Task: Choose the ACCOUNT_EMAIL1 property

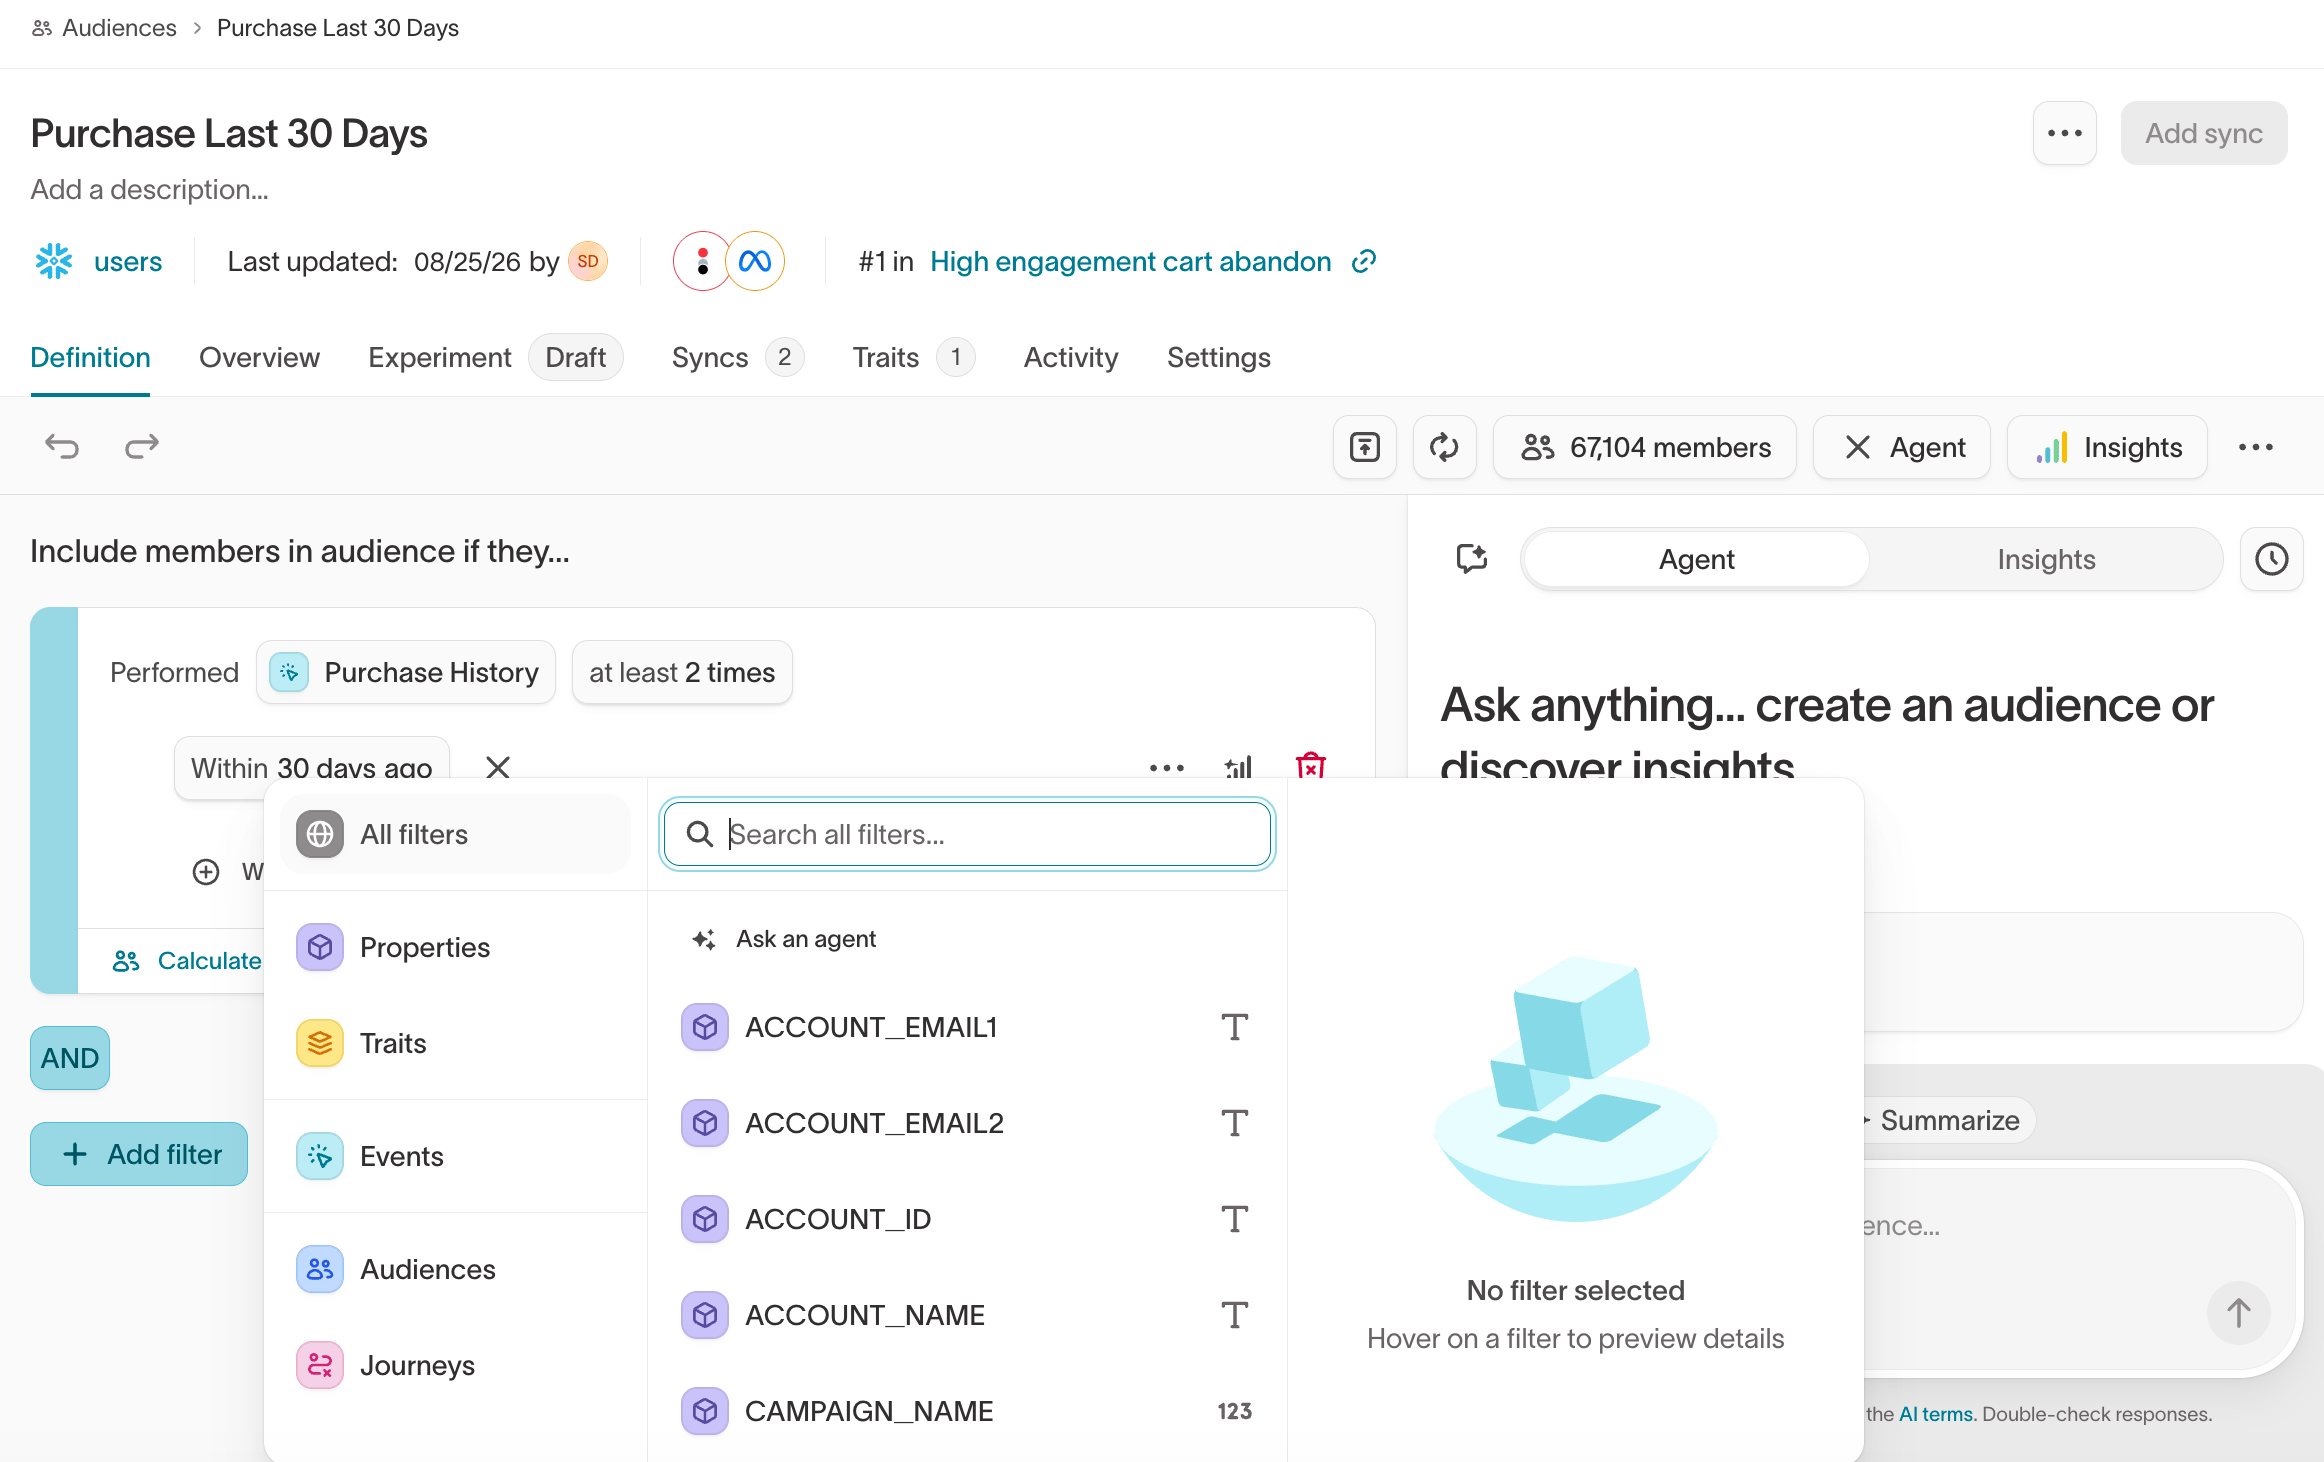Action: point(967,1027)
